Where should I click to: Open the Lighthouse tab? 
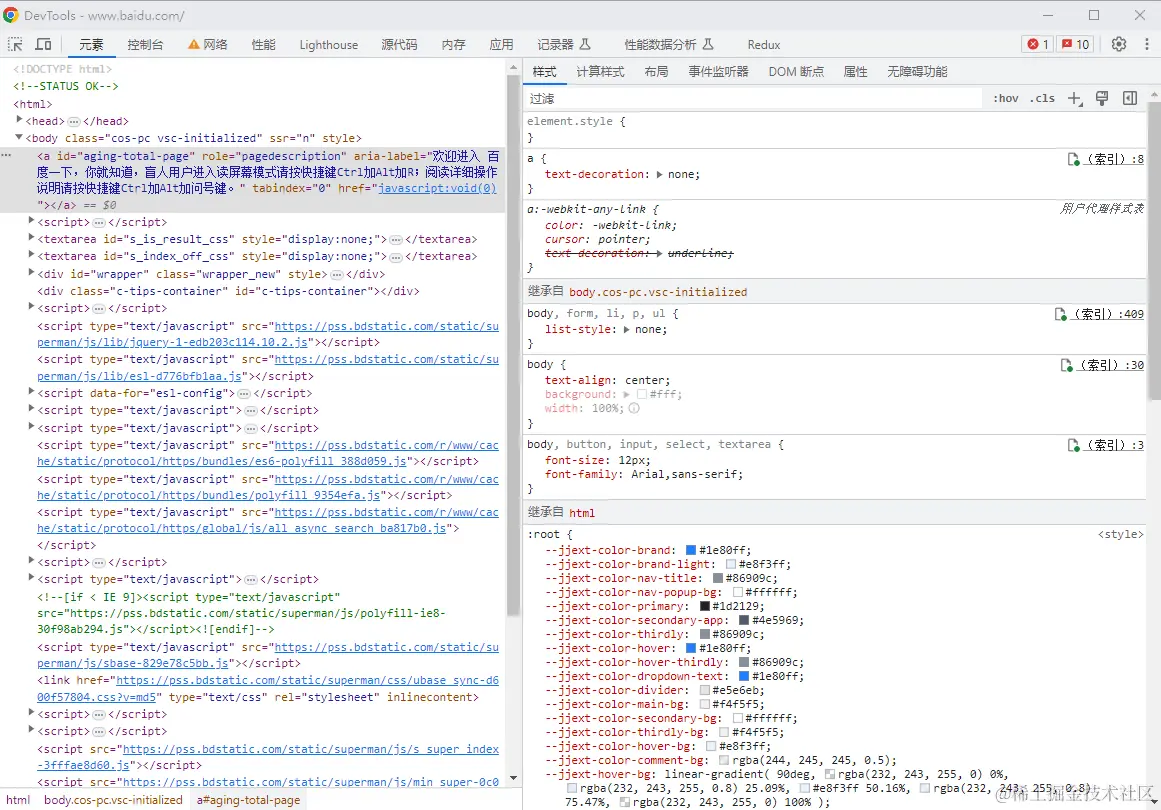pos(328,44)
